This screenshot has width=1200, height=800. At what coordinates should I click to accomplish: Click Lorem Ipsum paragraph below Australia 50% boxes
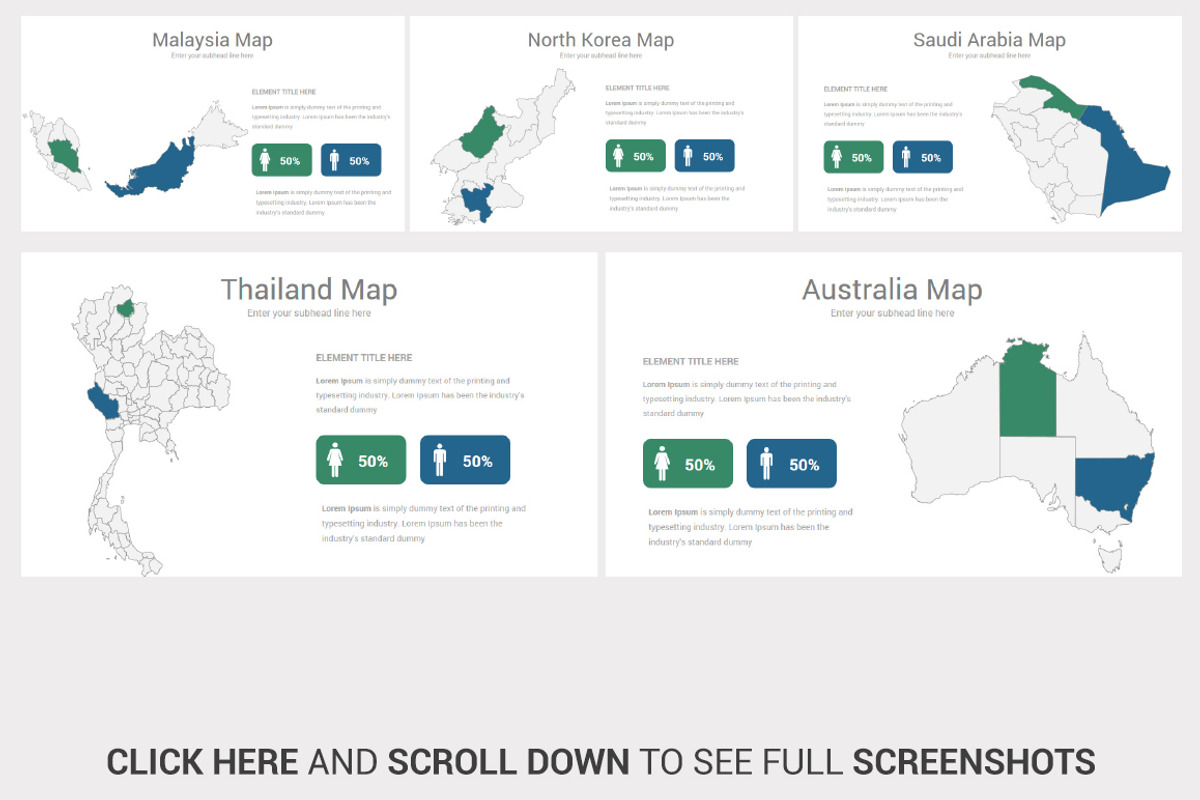pos(751,527)
